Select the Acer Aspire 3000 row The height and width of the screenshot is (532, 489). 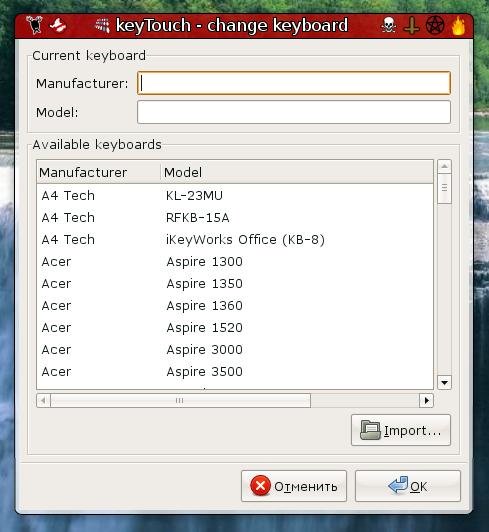coord(235,350)
